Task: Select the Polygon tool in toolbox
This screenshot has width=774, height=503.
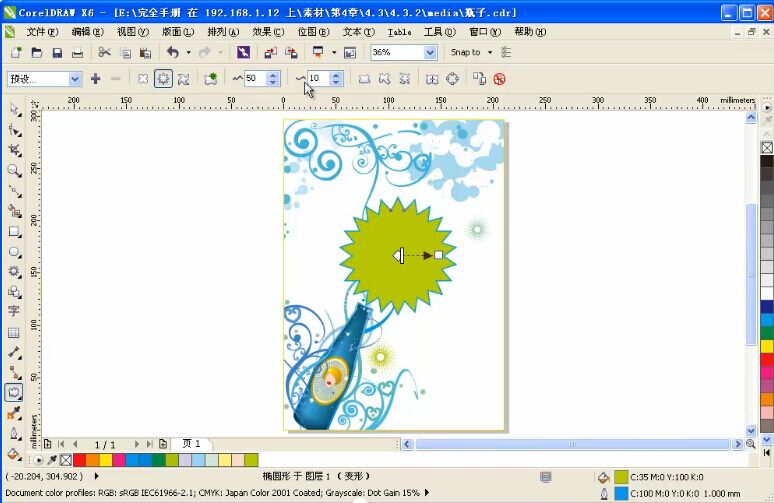Action: pos(14,271)
